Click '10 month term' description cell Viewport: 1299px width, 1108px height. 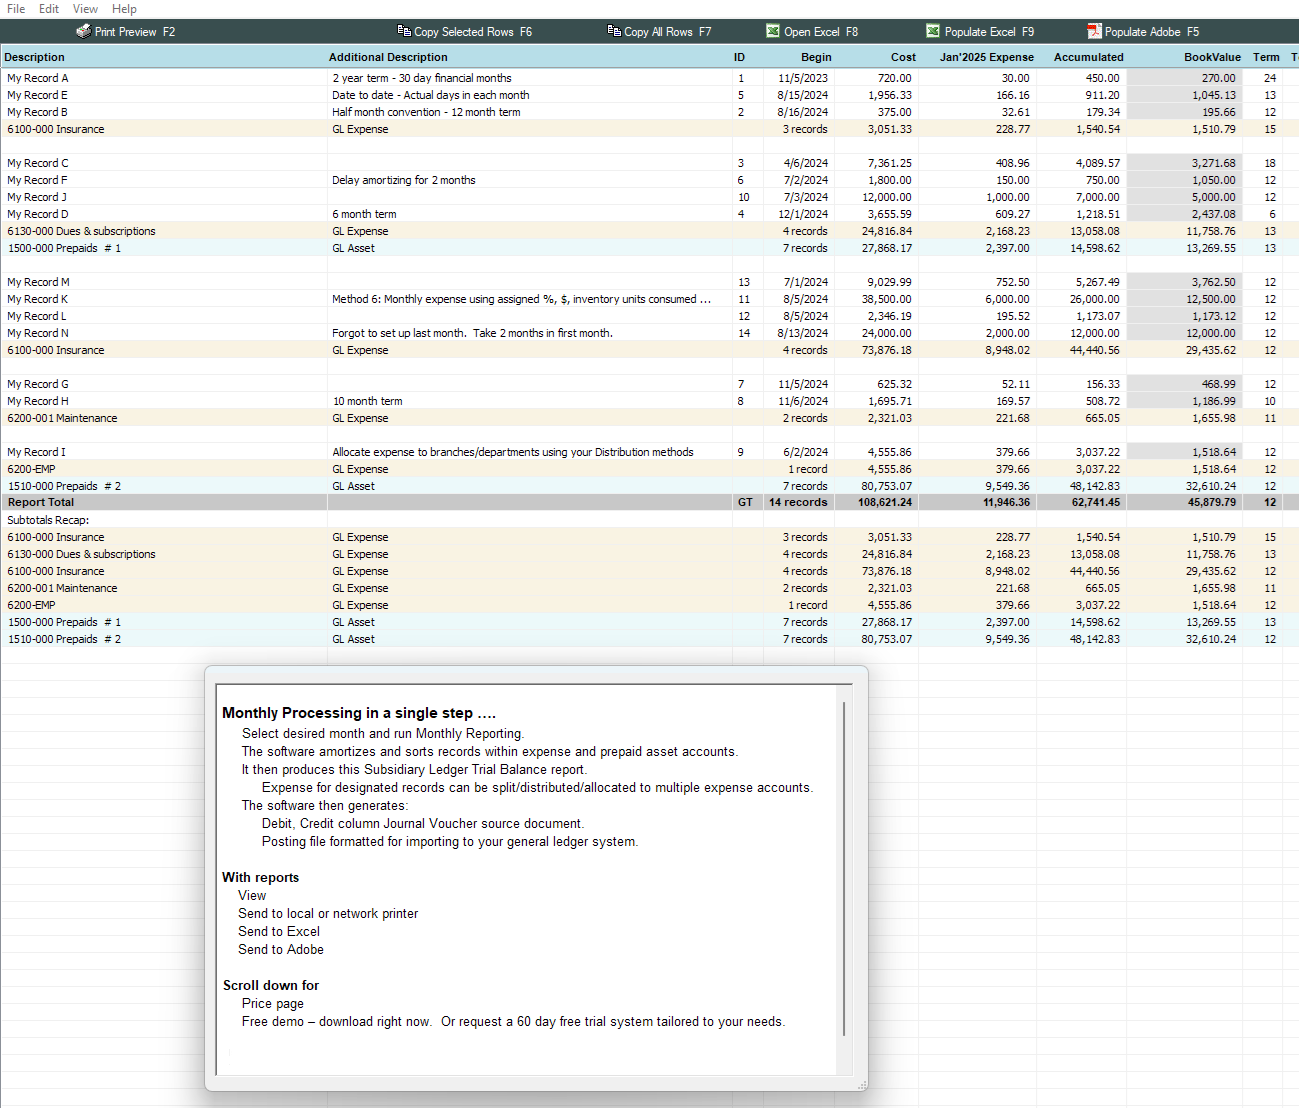(x=367, y=401)
